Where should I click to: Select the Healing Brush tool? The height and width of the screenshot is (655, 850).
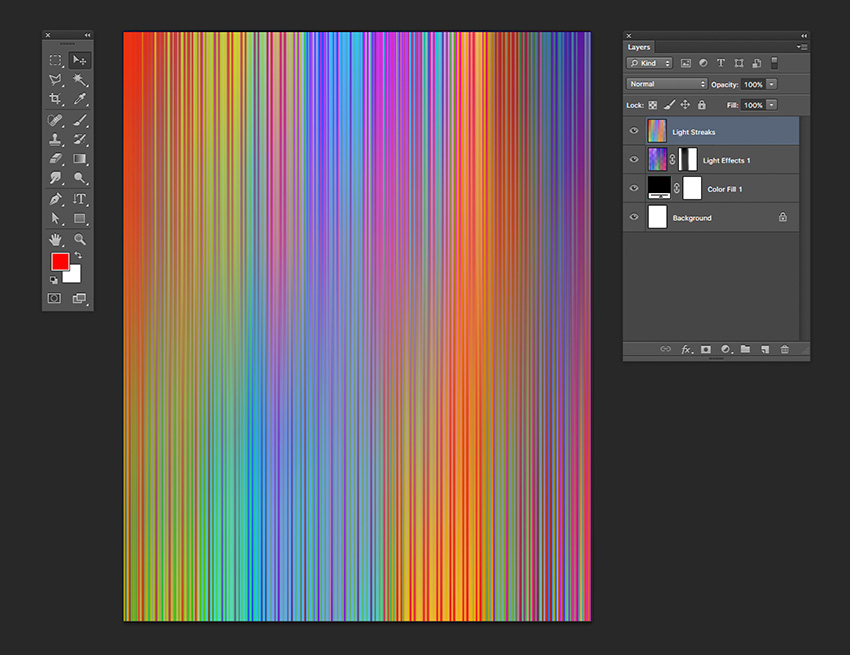(55, 120)
